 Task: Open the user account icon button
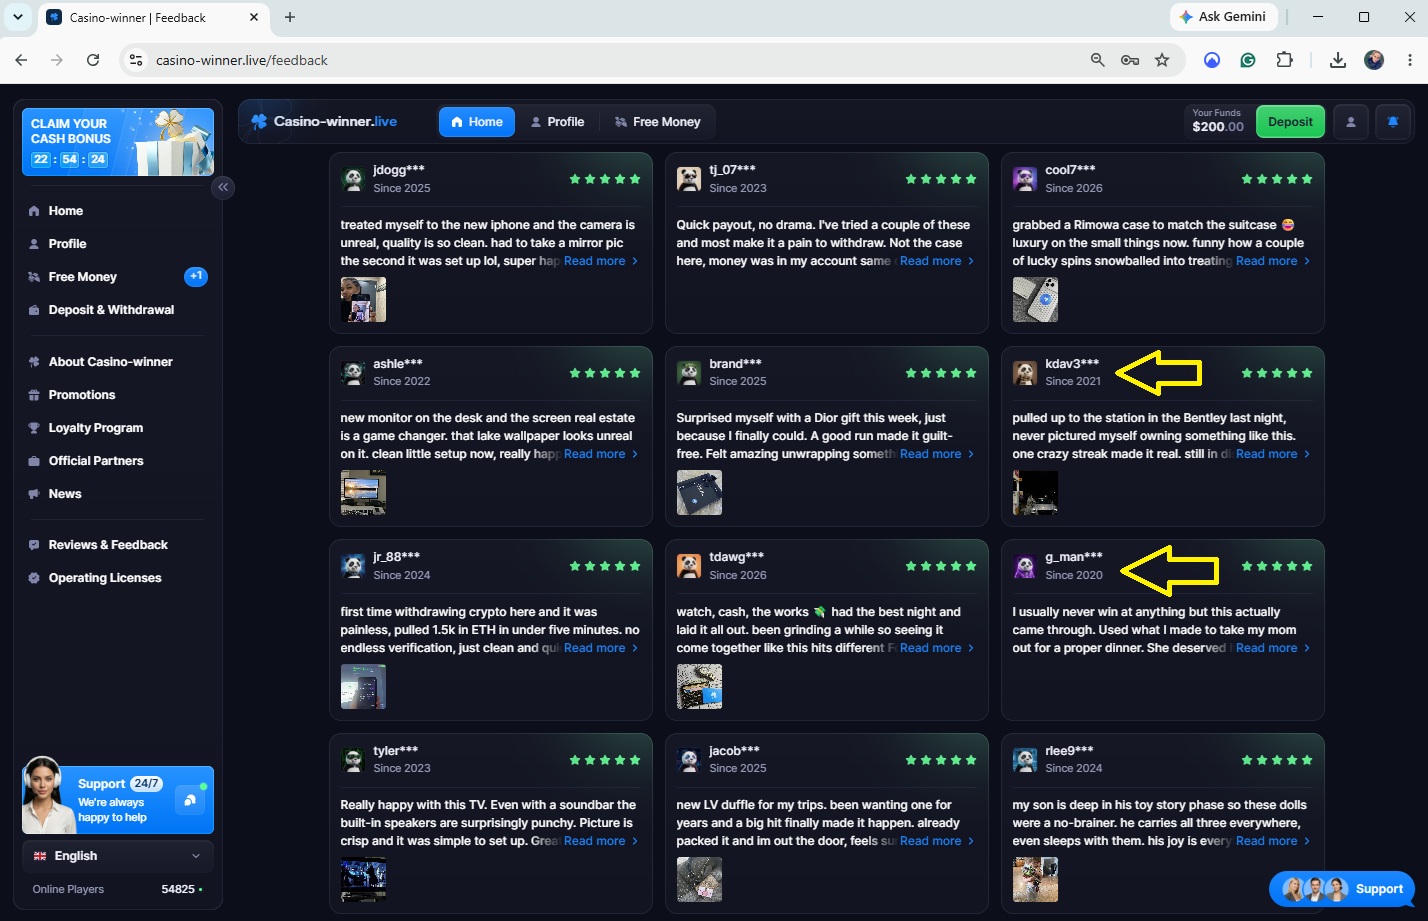pyautogui.click(x=1351, y=122)
